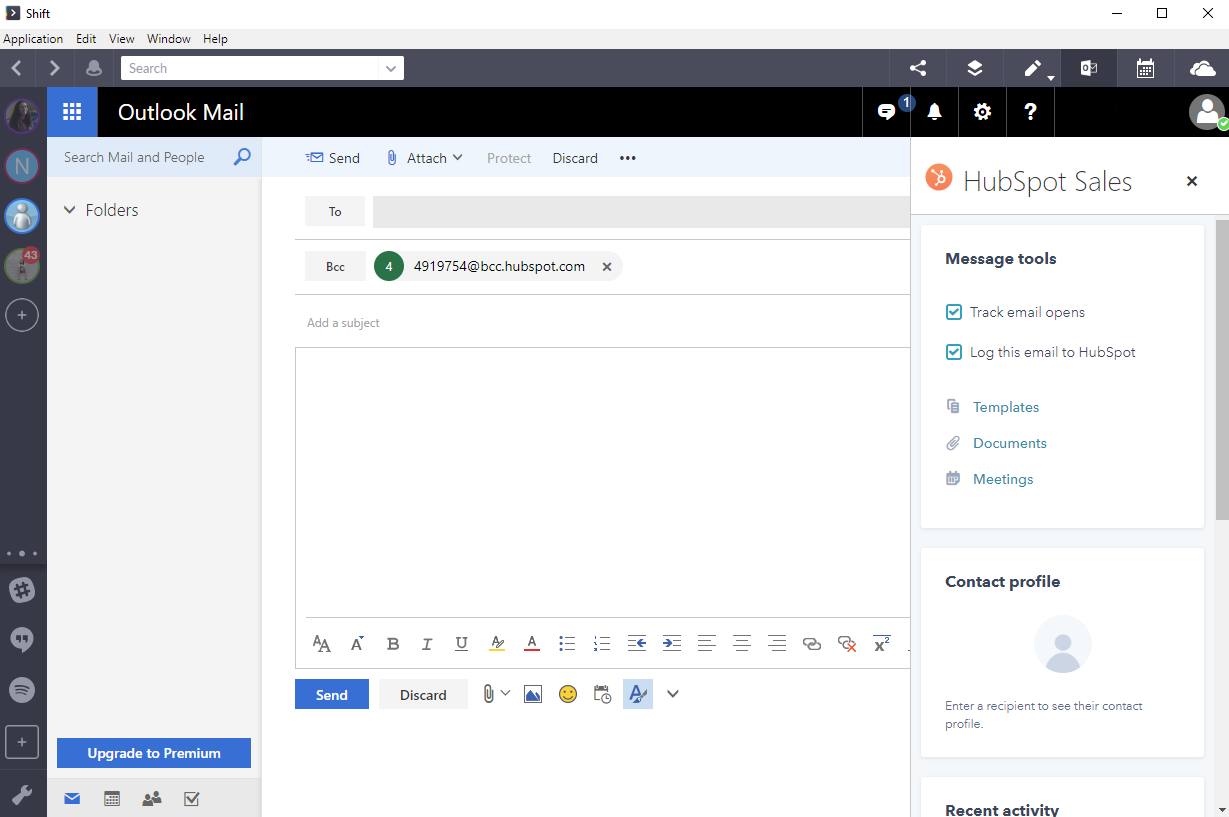Insert a bulleted list
The height and width of the screenshot is (817, 1229).
[567, 644]
